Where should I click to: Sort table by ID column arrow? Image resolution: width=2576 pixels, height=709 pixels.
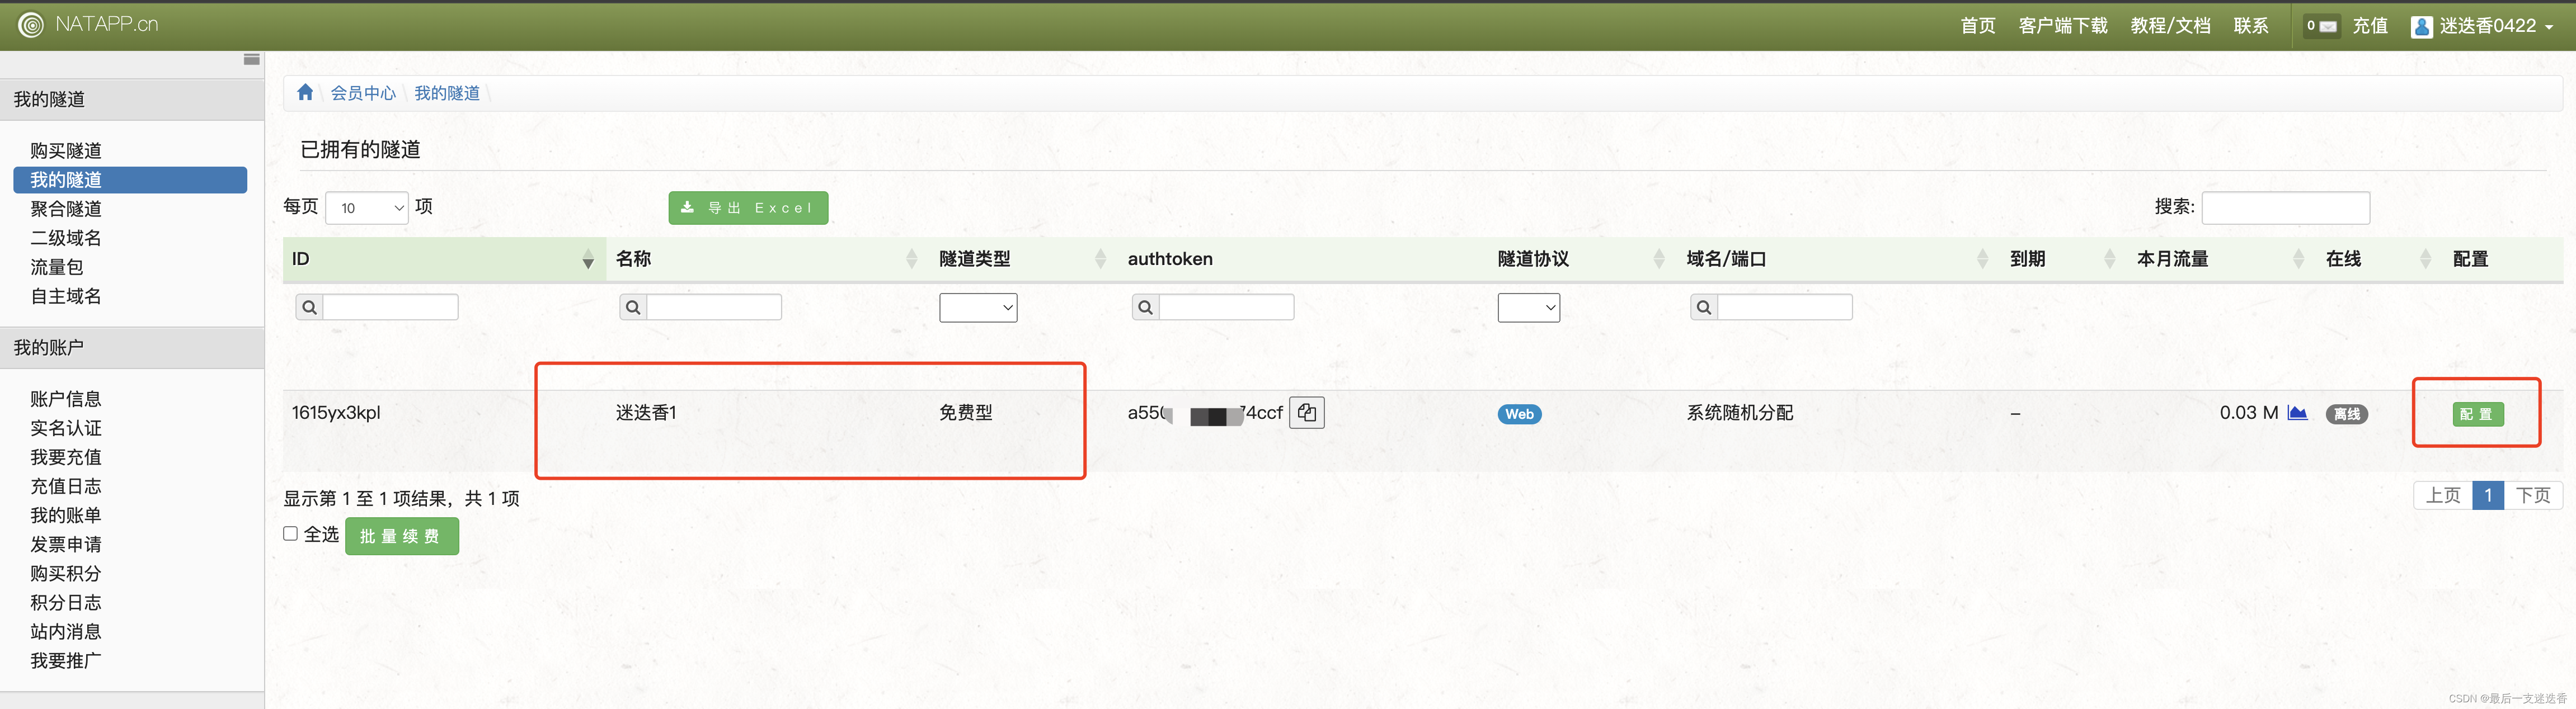[x=588, y=260]
